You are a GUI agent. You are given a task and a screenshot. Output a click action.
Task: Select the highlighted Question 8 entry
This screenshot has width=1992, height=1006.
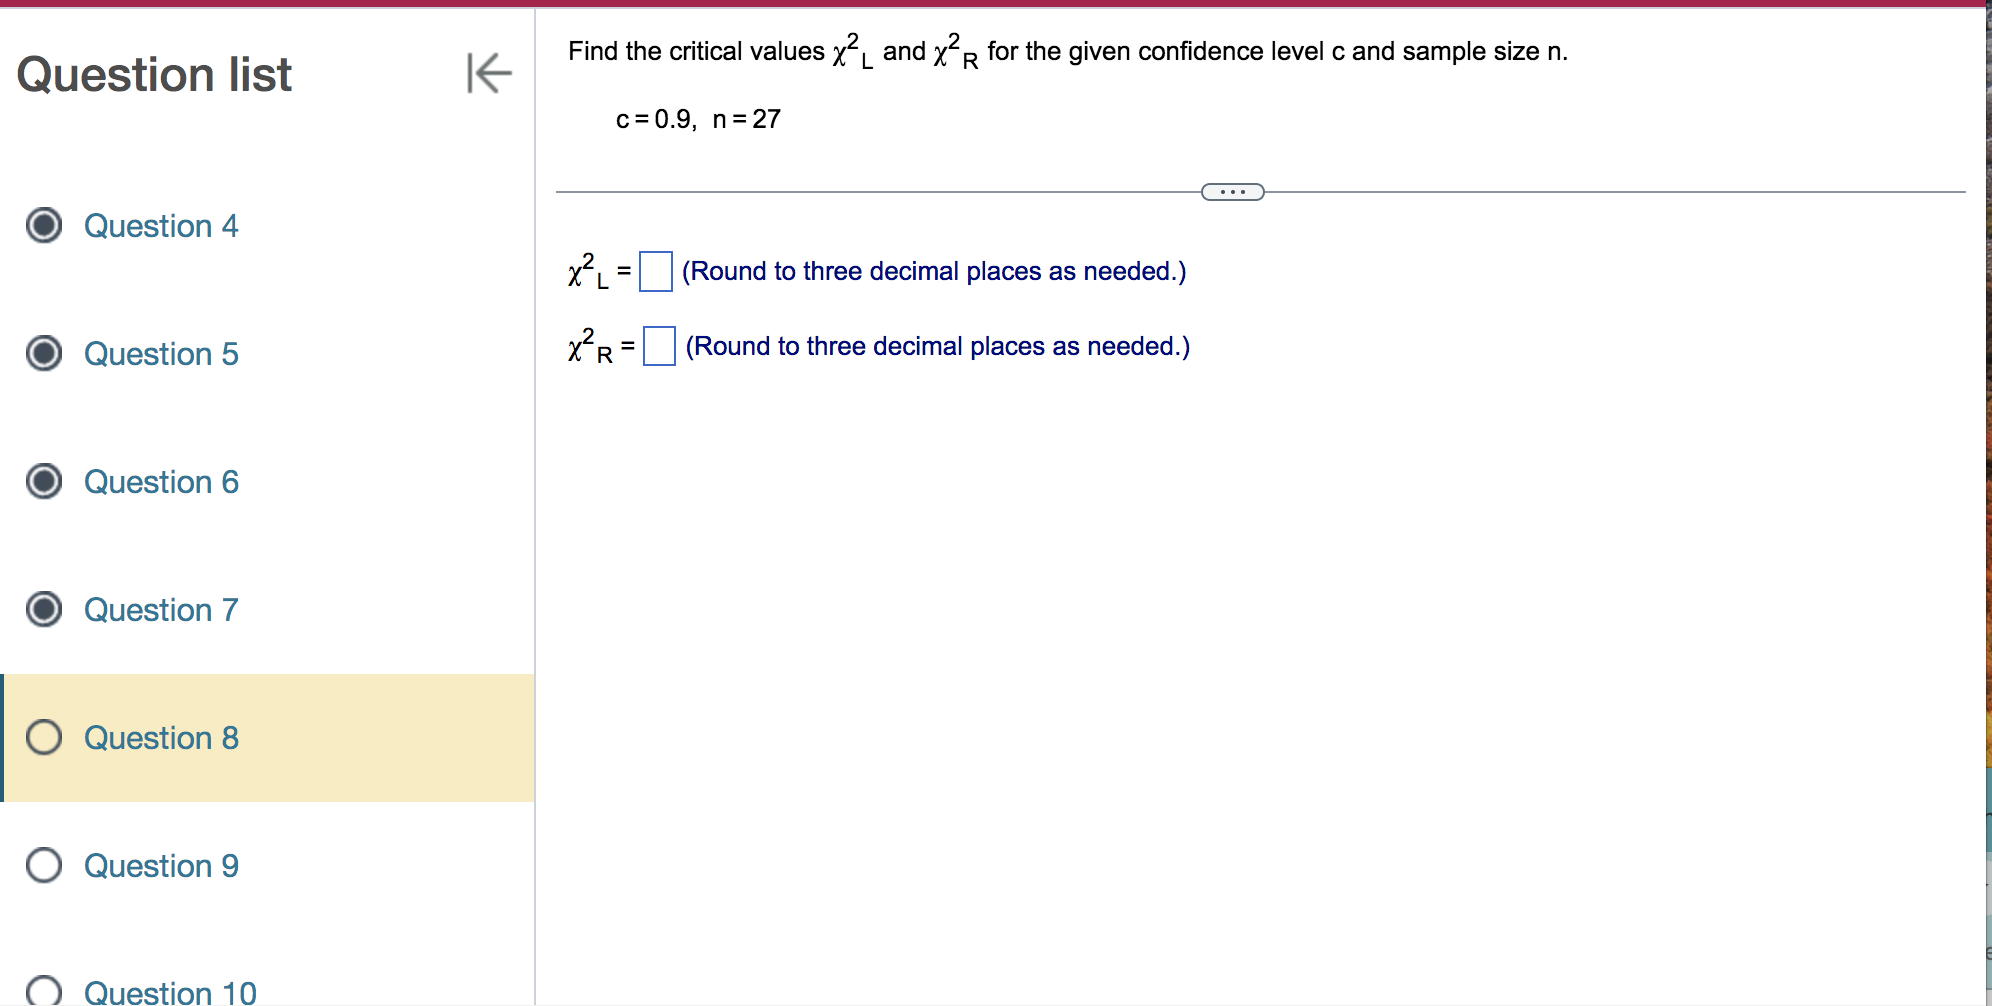click(161, 738)
